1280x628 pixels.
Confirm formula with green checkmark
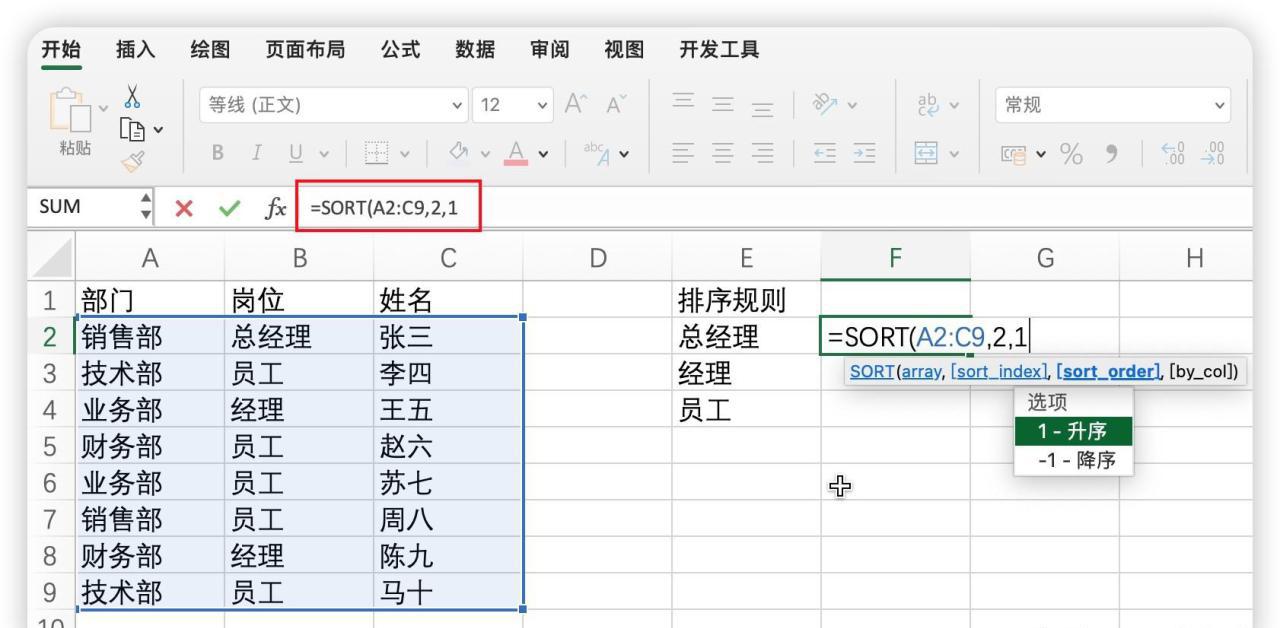(232, 210)
